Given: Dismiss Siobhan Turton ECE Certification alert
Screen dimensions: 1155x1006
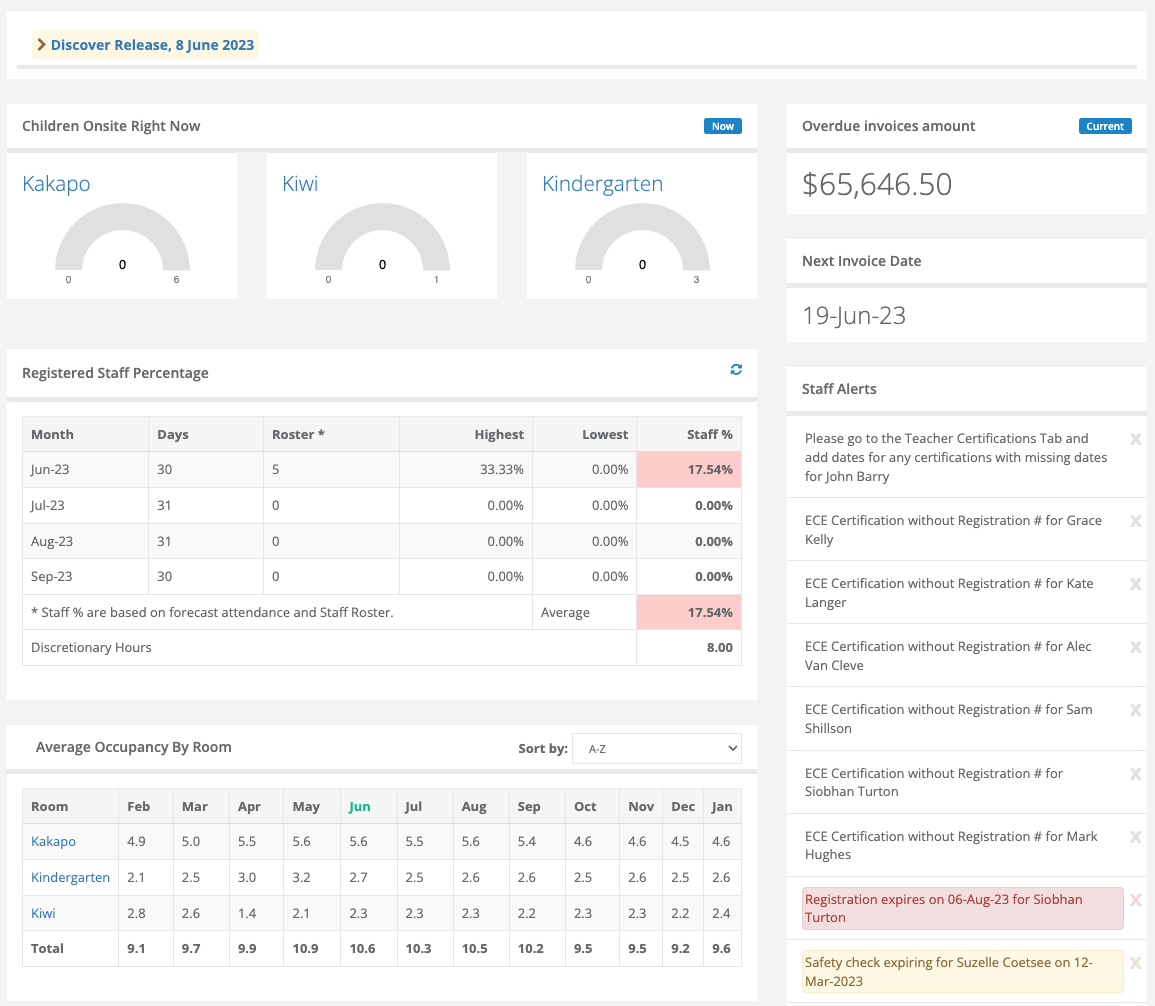Looking at the screenshot, I should tap(1135, 774).
